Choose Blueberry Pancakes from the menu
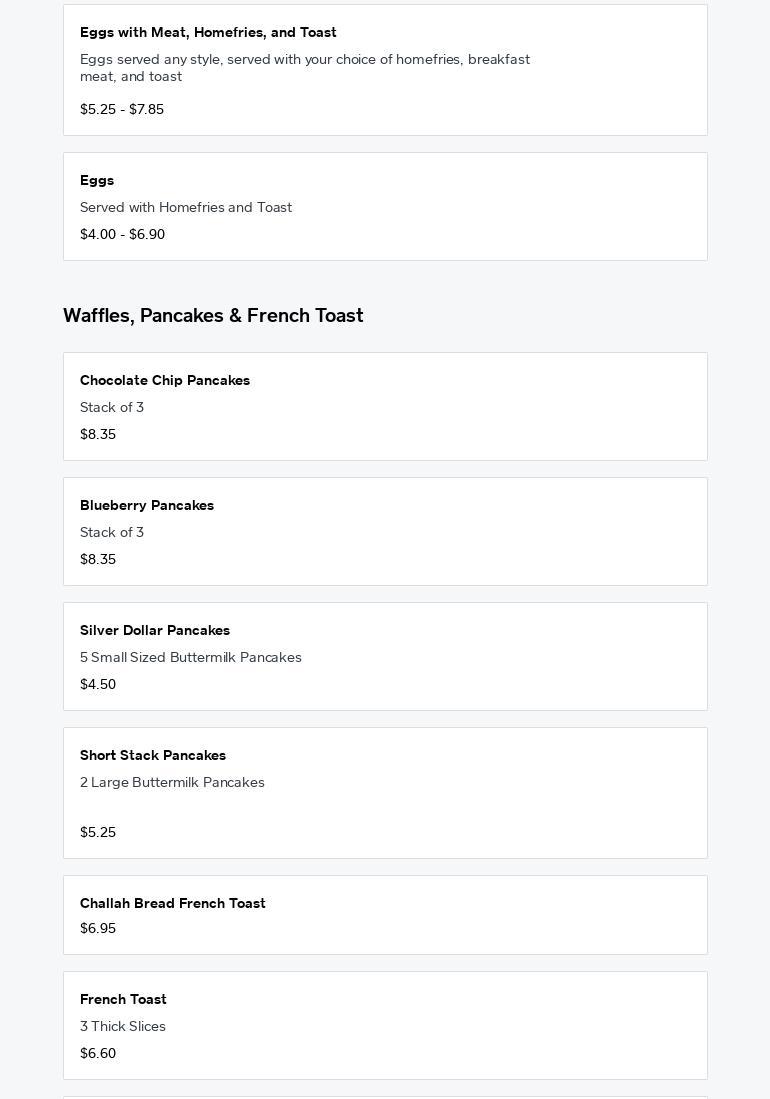The image size is (770, 1099). (147, 505)
